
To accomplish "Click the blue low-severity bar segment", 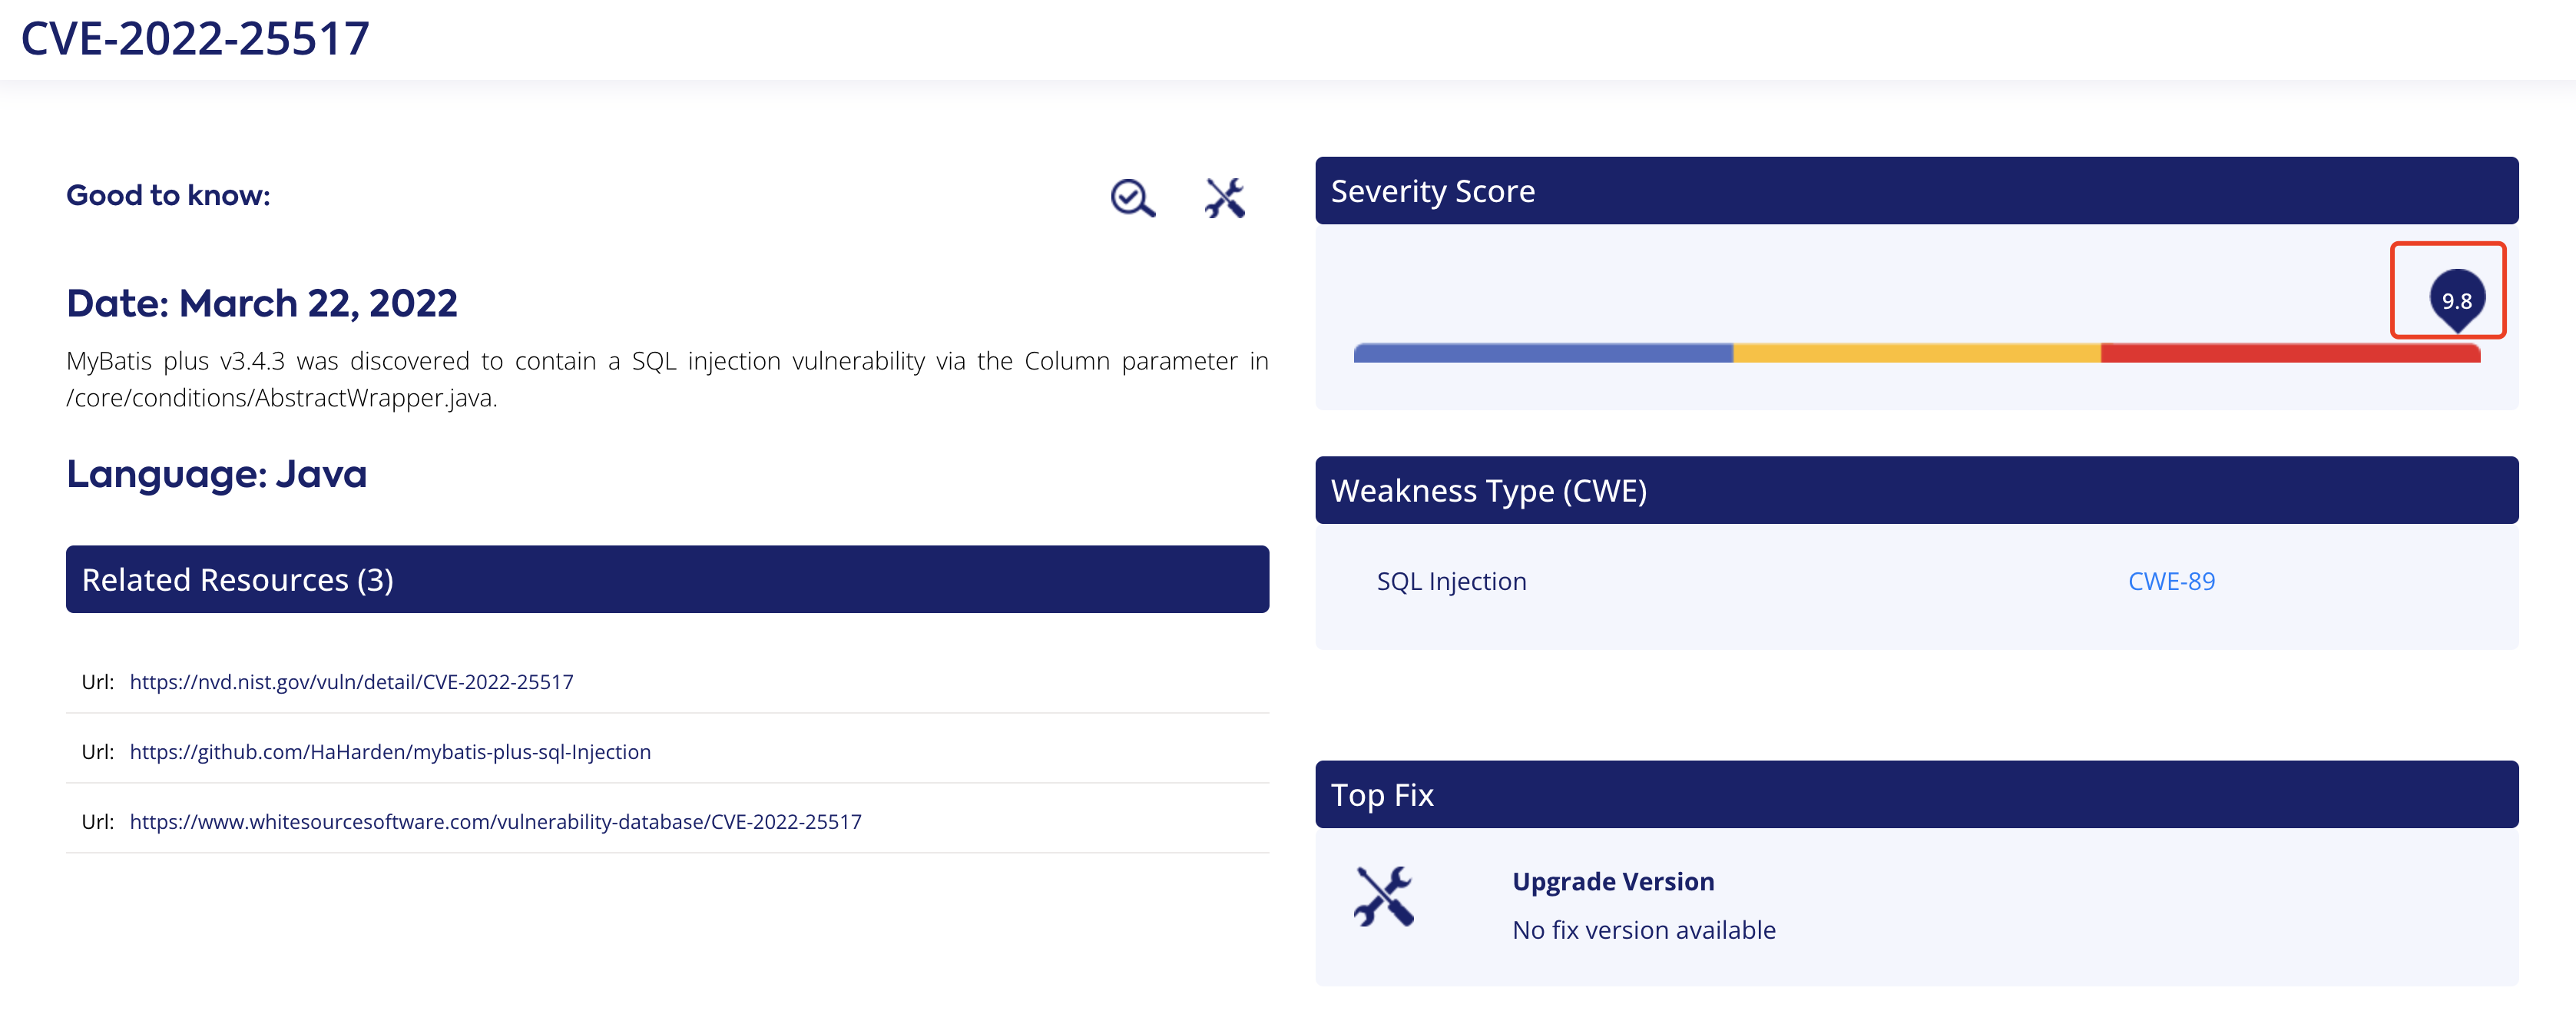I will [x=1542, y=353].
